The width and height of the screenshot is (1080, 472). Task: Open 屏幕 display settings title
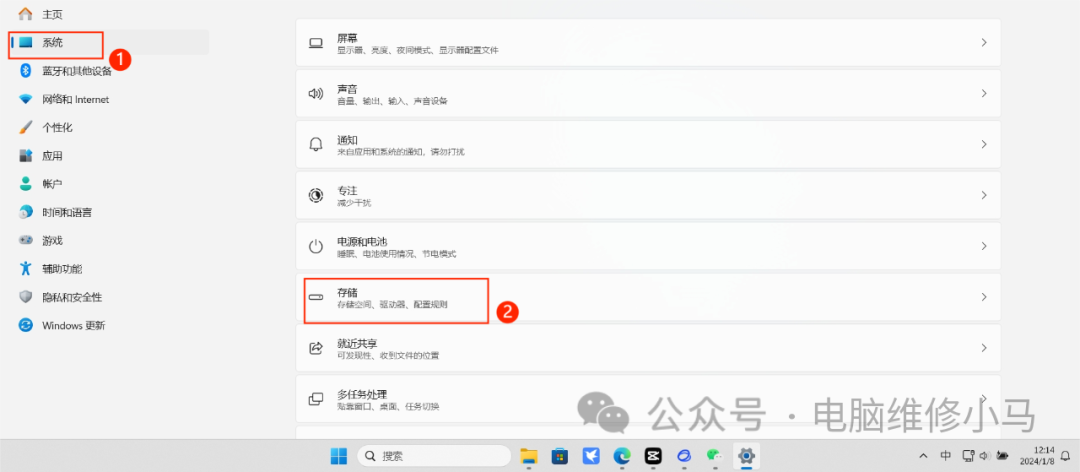[347, 38]
